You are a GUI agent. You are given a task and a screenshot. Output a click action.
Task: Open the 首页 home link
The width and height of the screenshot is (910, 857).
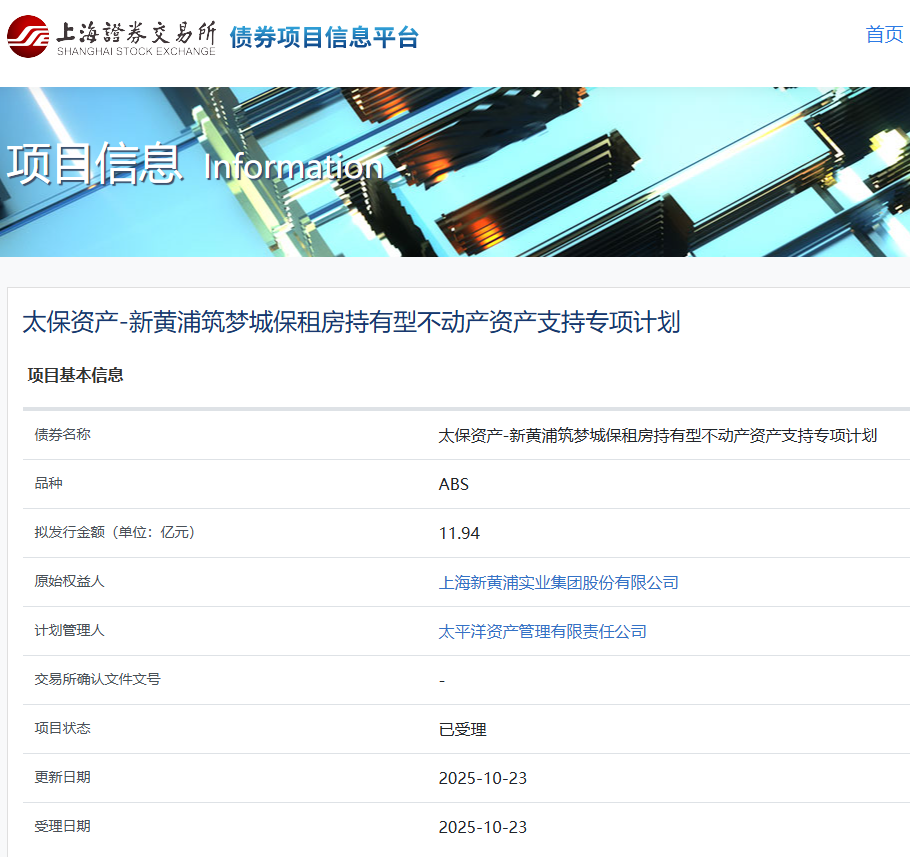pos(884,34)
